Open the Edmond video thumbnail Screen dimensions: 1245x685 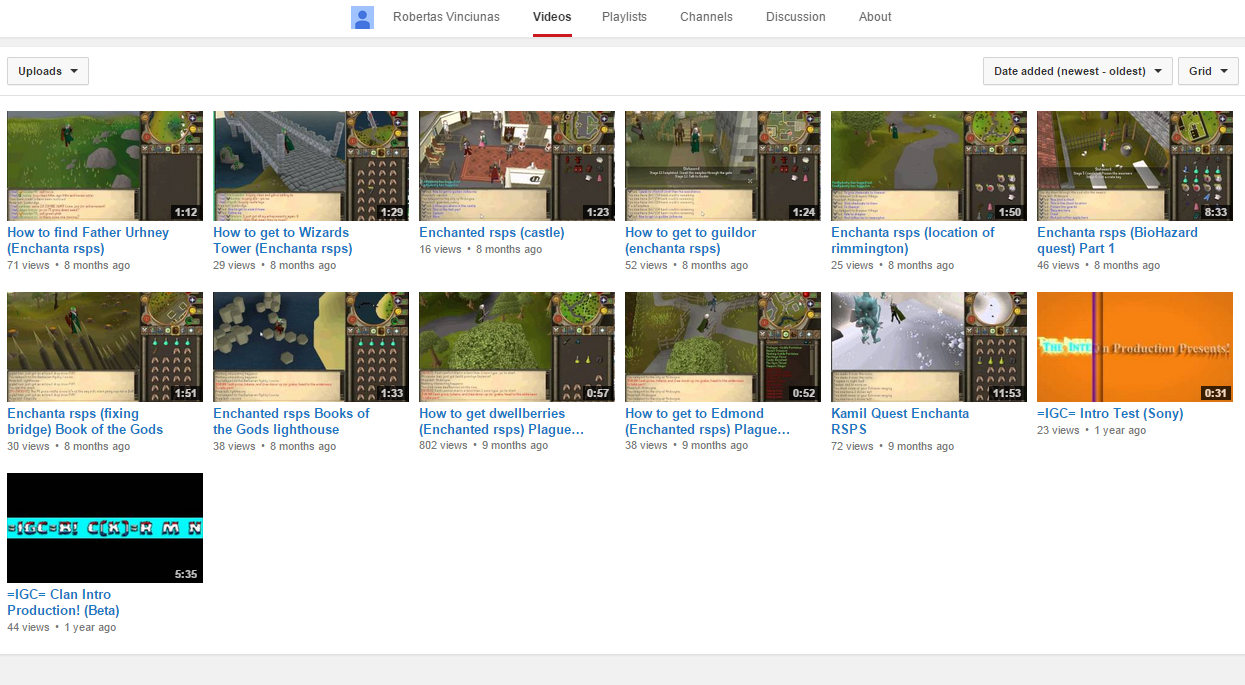pyautogui.click(x=723, y=347)
